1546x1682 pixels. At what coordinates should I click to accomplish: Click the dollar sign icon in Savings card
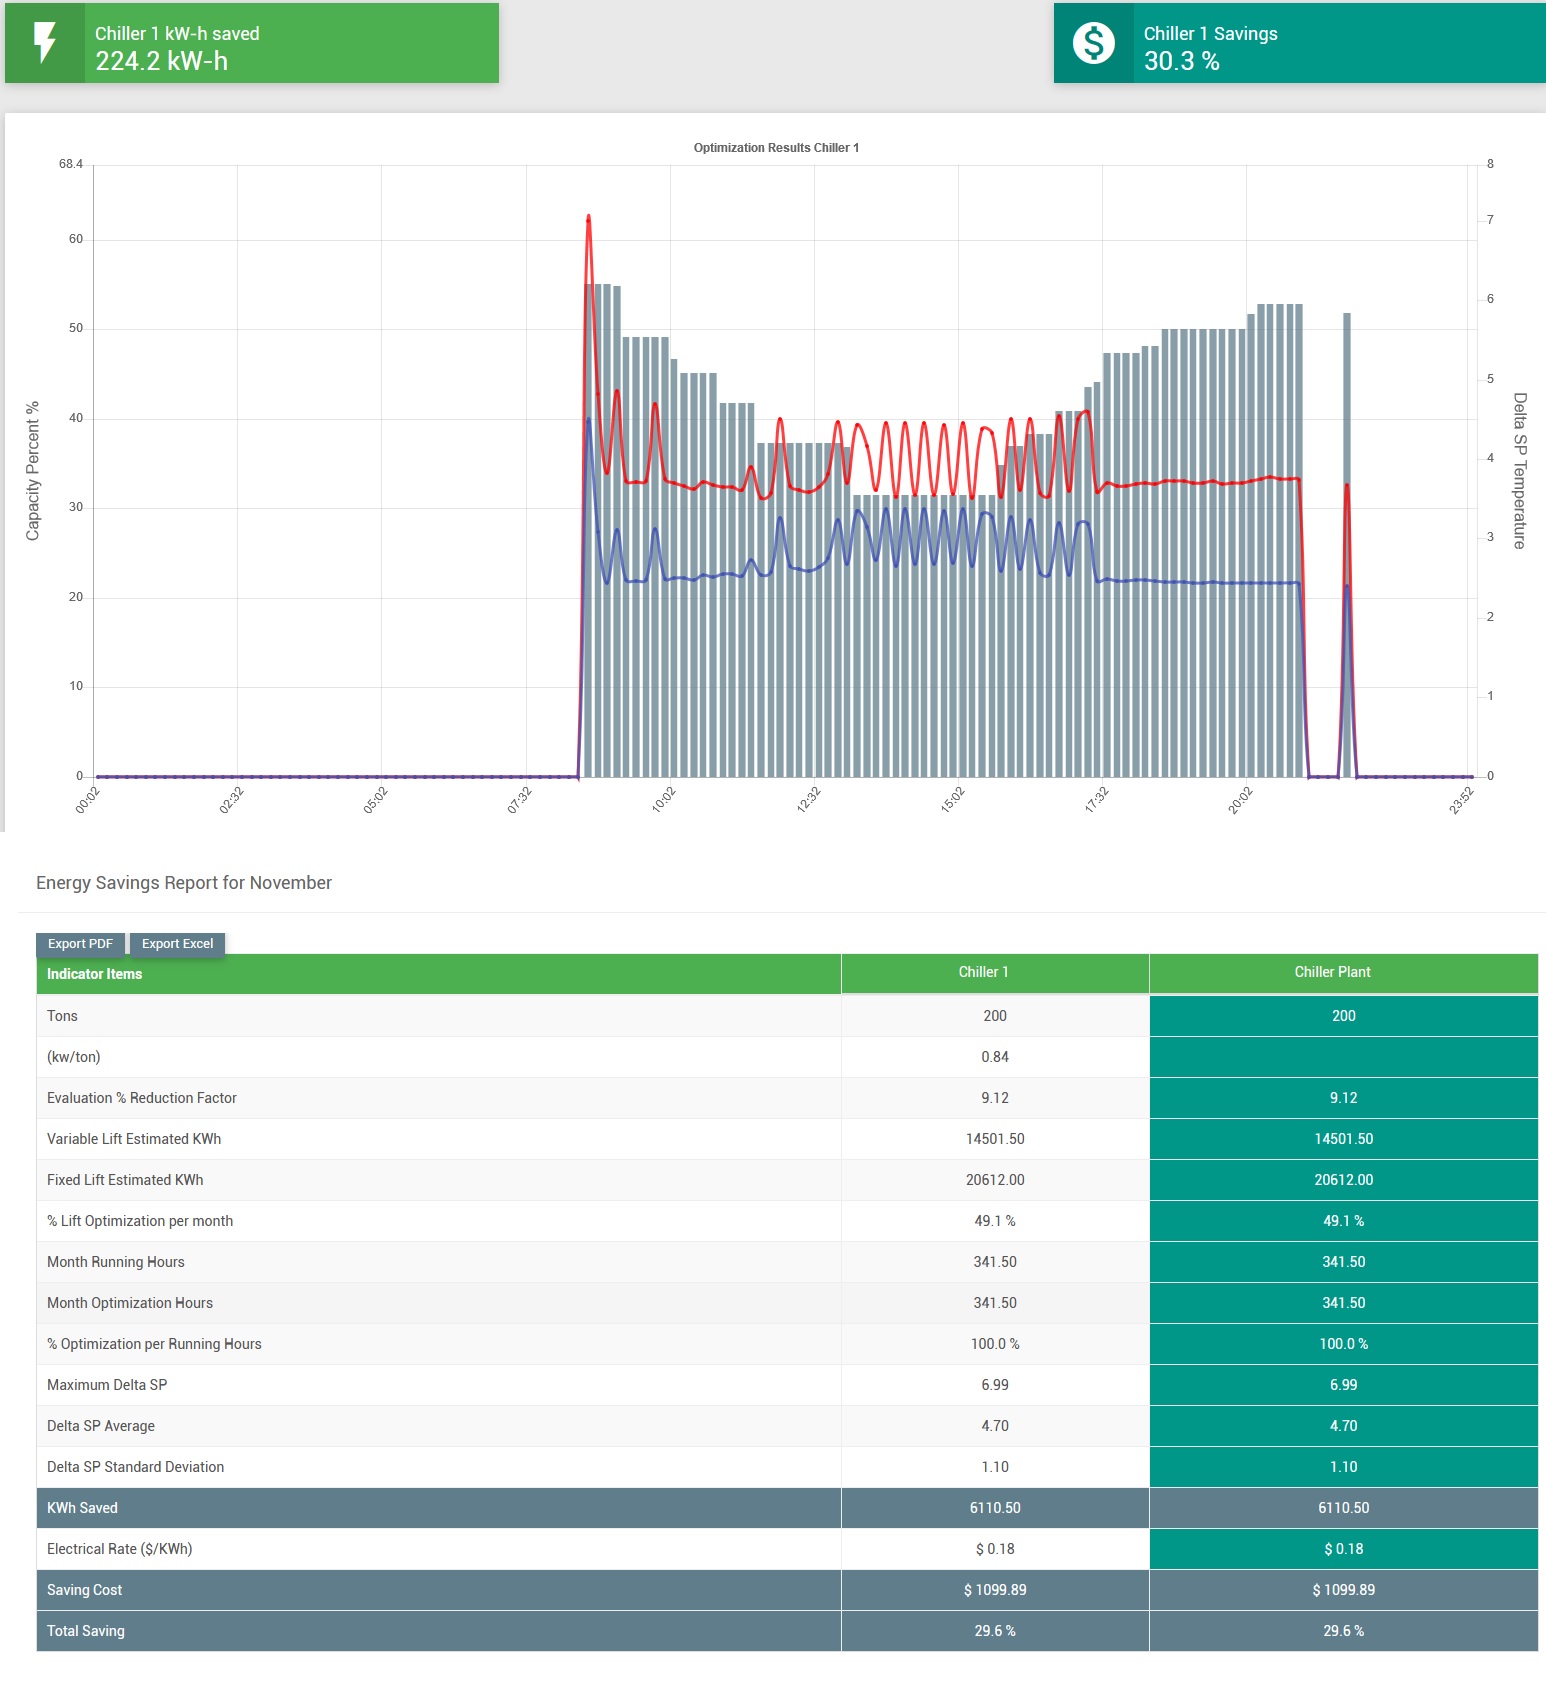pos(1093,43)
